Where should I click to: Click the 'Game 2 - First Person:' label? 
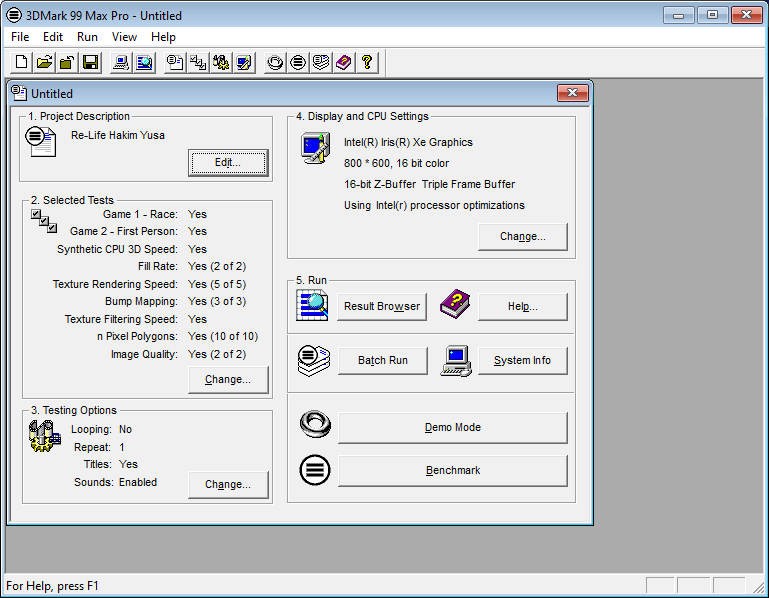[124, 232]
